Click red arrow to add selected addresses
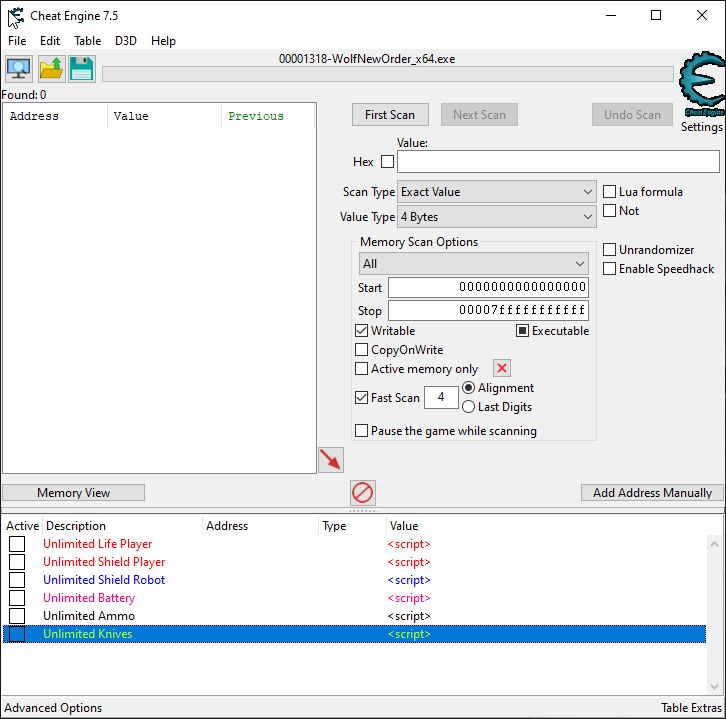Viewport: 726px width, 719px height. 331,460
